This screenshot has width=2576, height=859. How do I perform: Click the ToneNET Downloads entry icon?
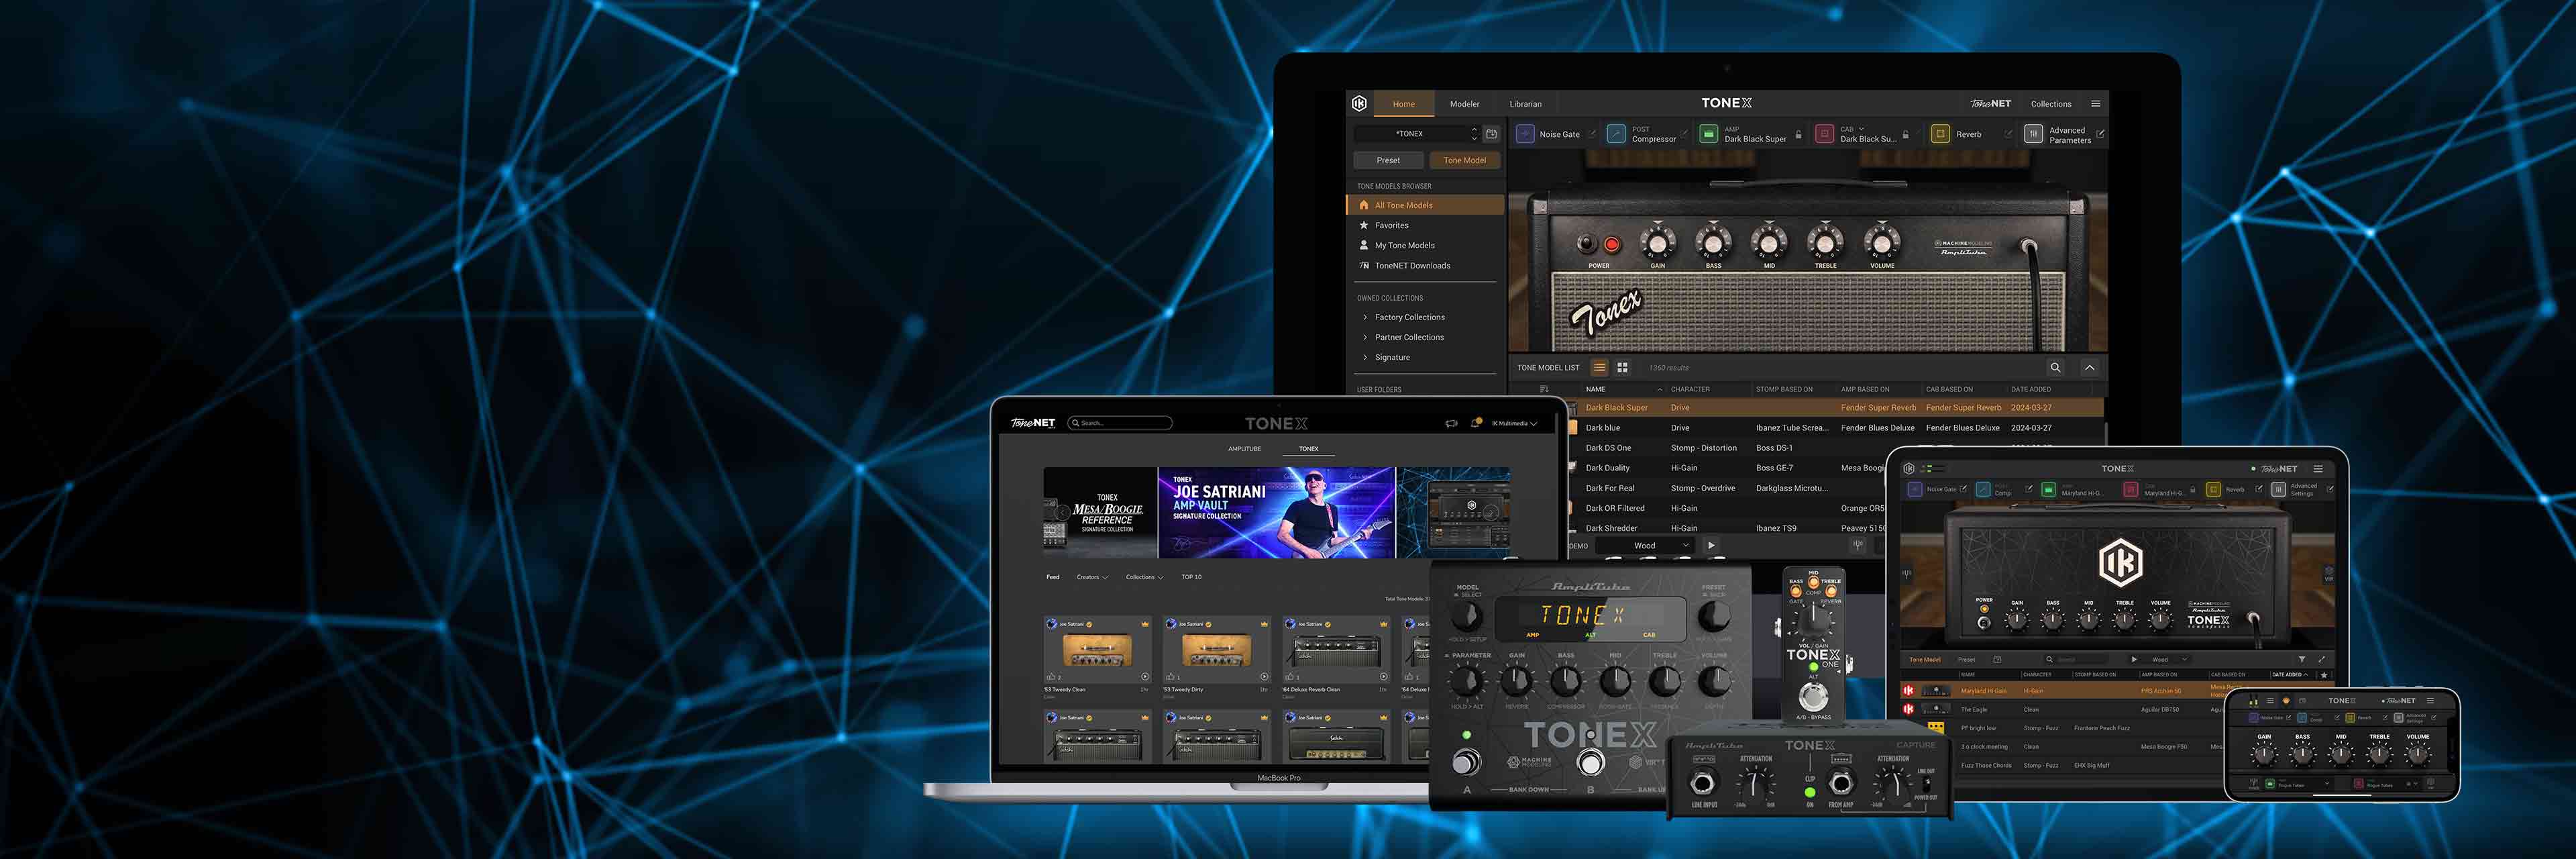coord(1364,265)
